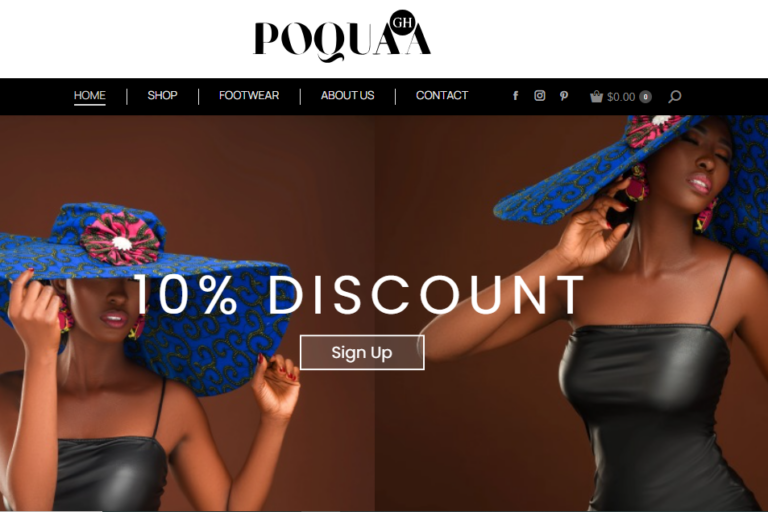Navigate to the FOOTWEAR menu item
The image size is (768, 512).
(249, 96)
